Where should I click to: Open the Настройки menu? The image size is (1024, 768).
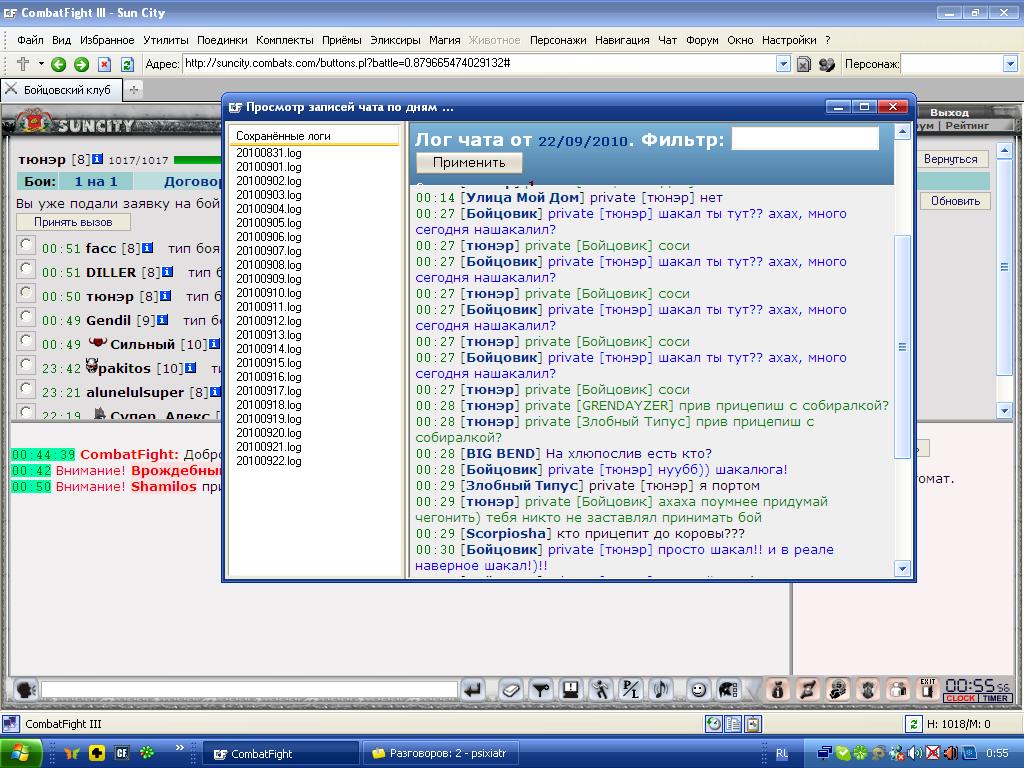click(789, 40)
